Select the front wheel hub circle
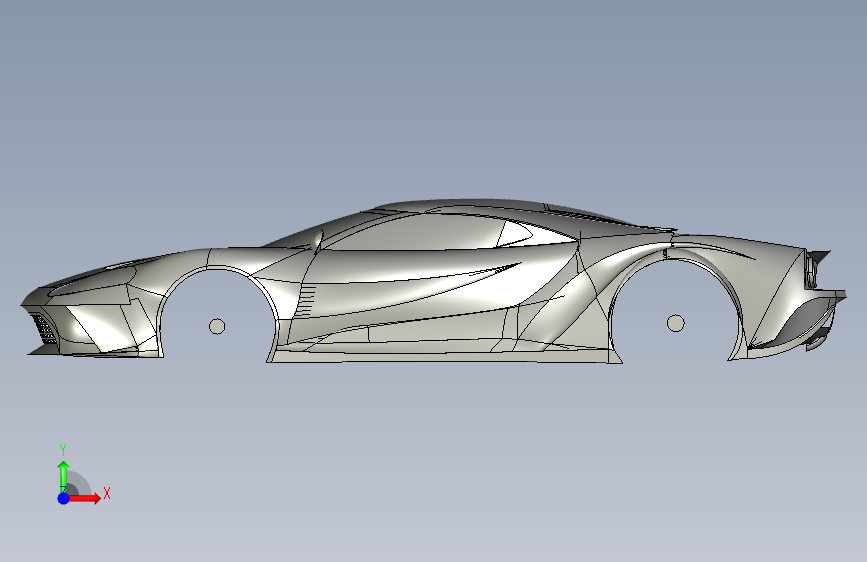The width and height of the screenshot is (867, 562). 217,326
